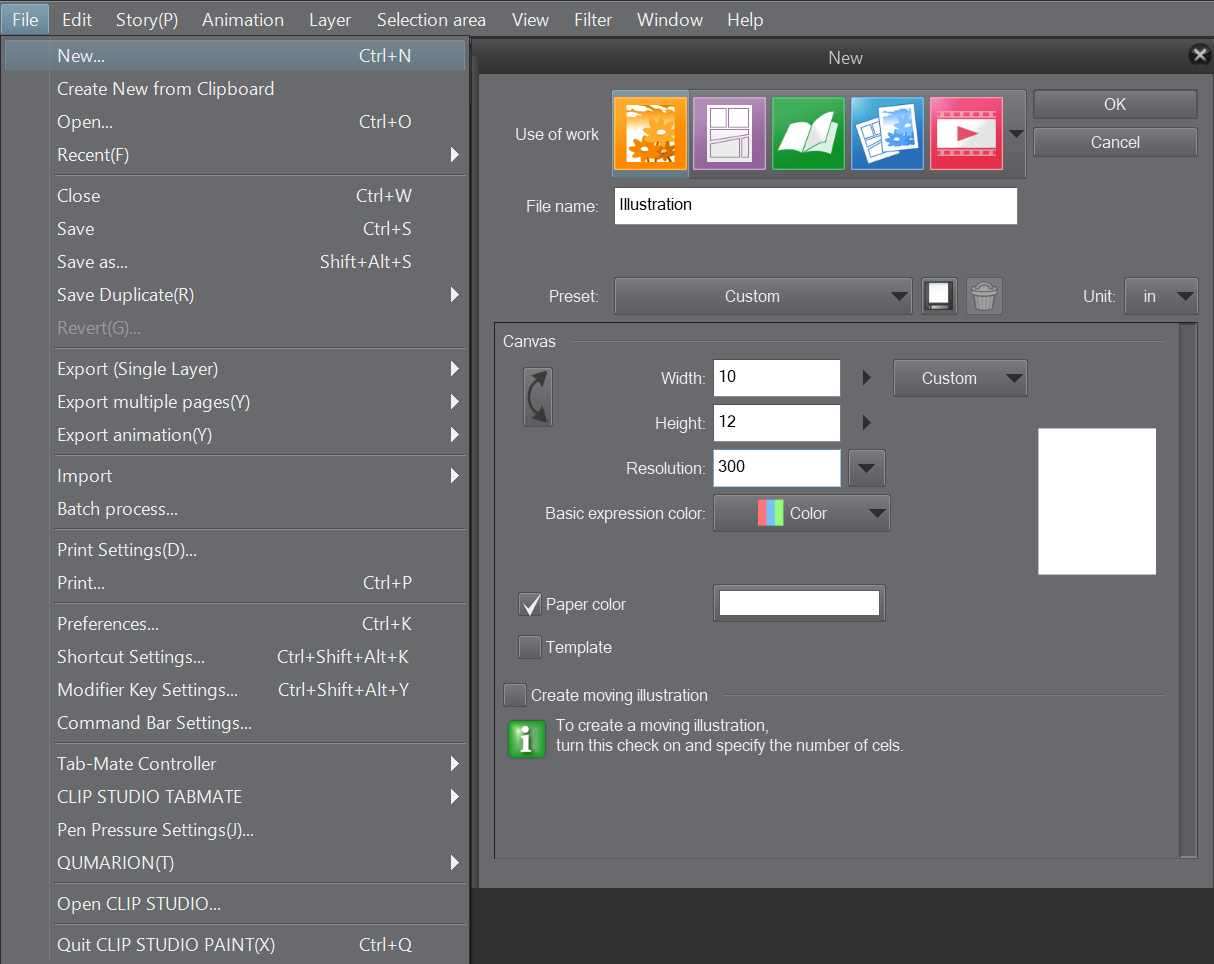Screen dimensions: 1214x964
Task: Select Create New from Clipboard
Action: (x=235, y=89)
